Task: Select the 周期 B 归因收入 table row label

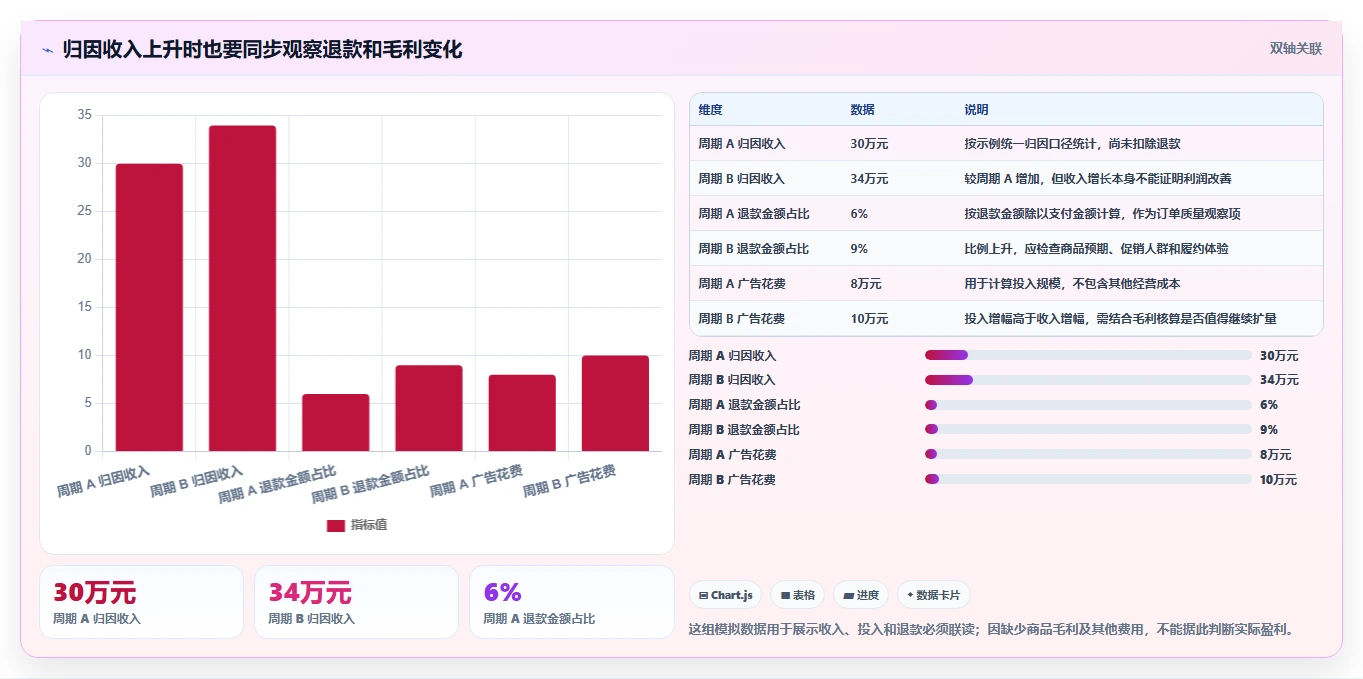Action: (x=742, y=179)
